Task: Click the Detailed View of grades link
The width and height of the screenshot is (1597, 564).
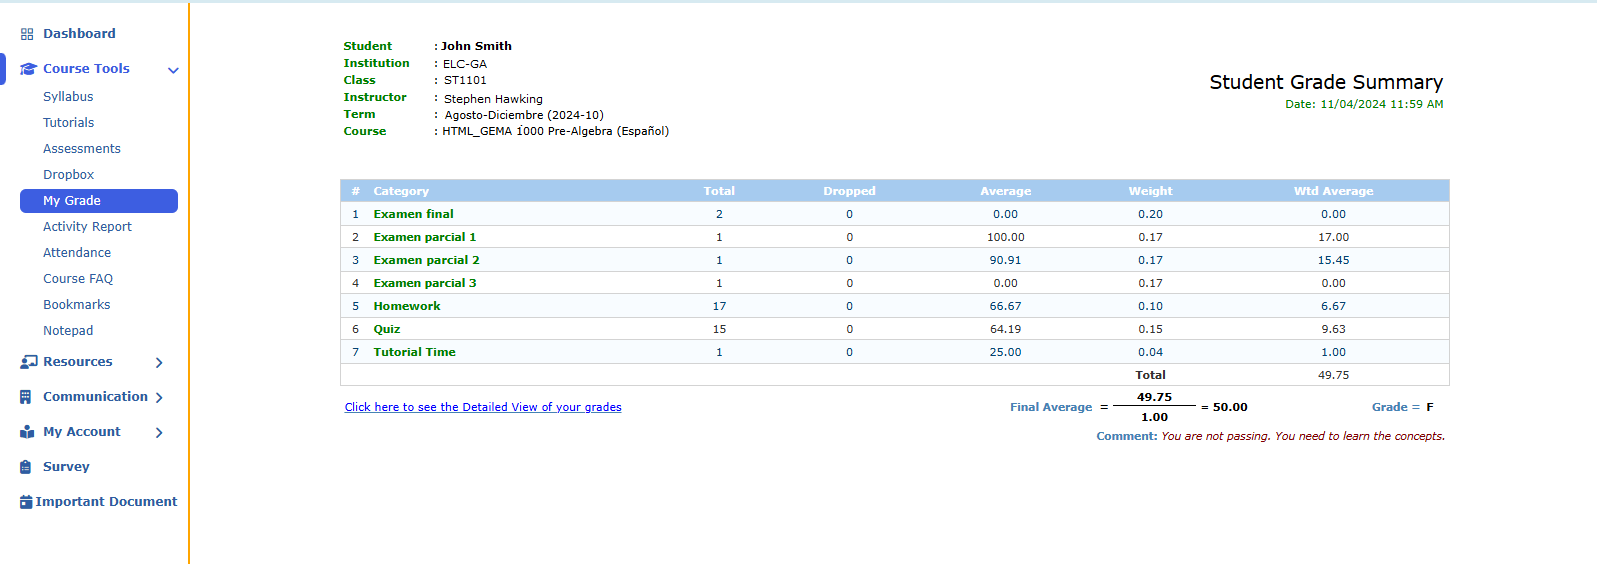Action: click(x=483, y=407)
